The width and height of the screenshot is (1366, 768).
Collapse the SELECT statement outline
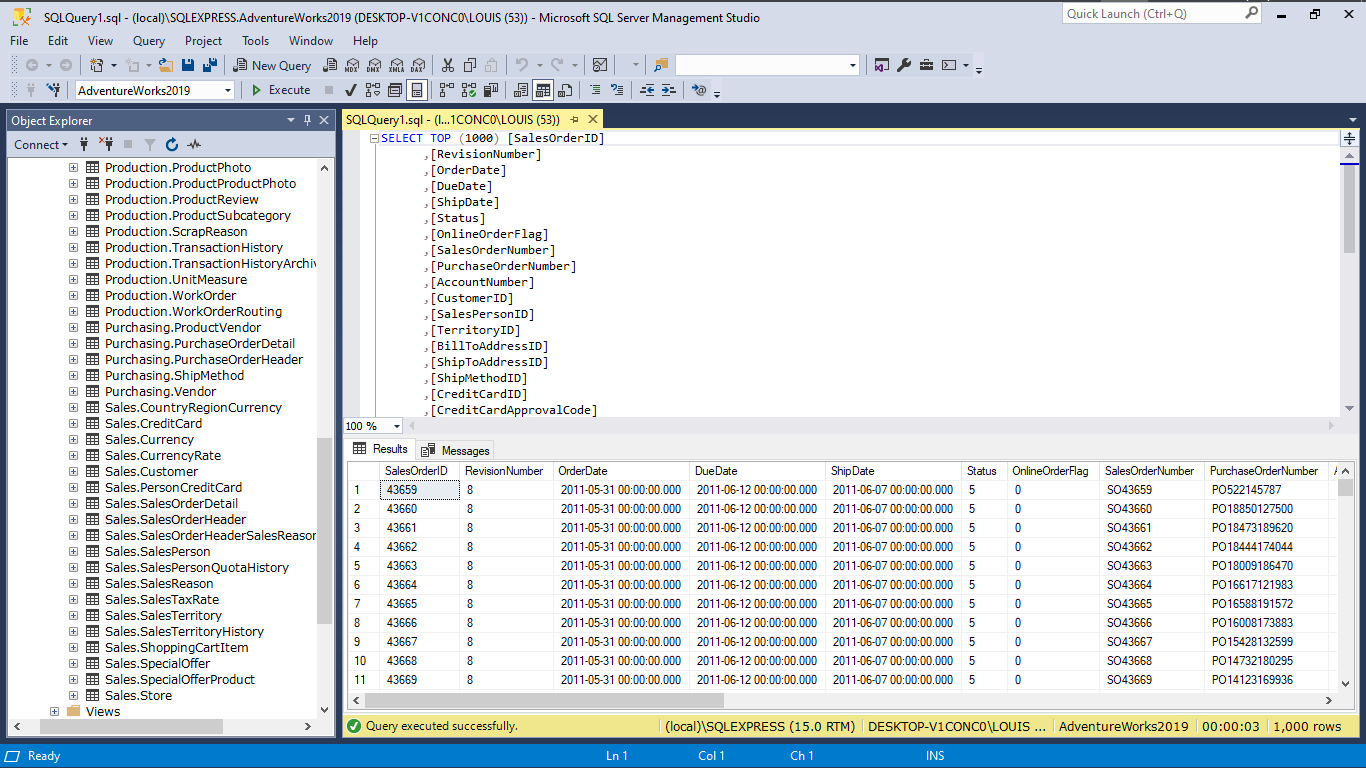374,138
